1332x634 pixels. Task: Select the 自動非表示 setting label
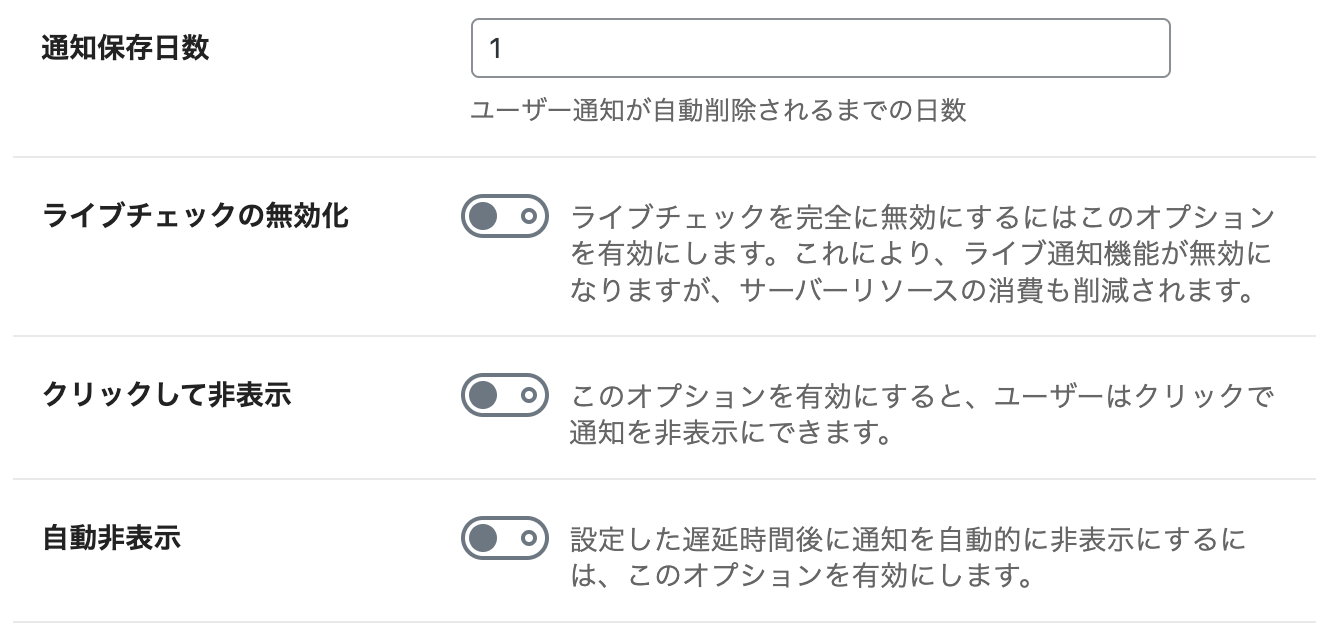[x=112, y=537]
